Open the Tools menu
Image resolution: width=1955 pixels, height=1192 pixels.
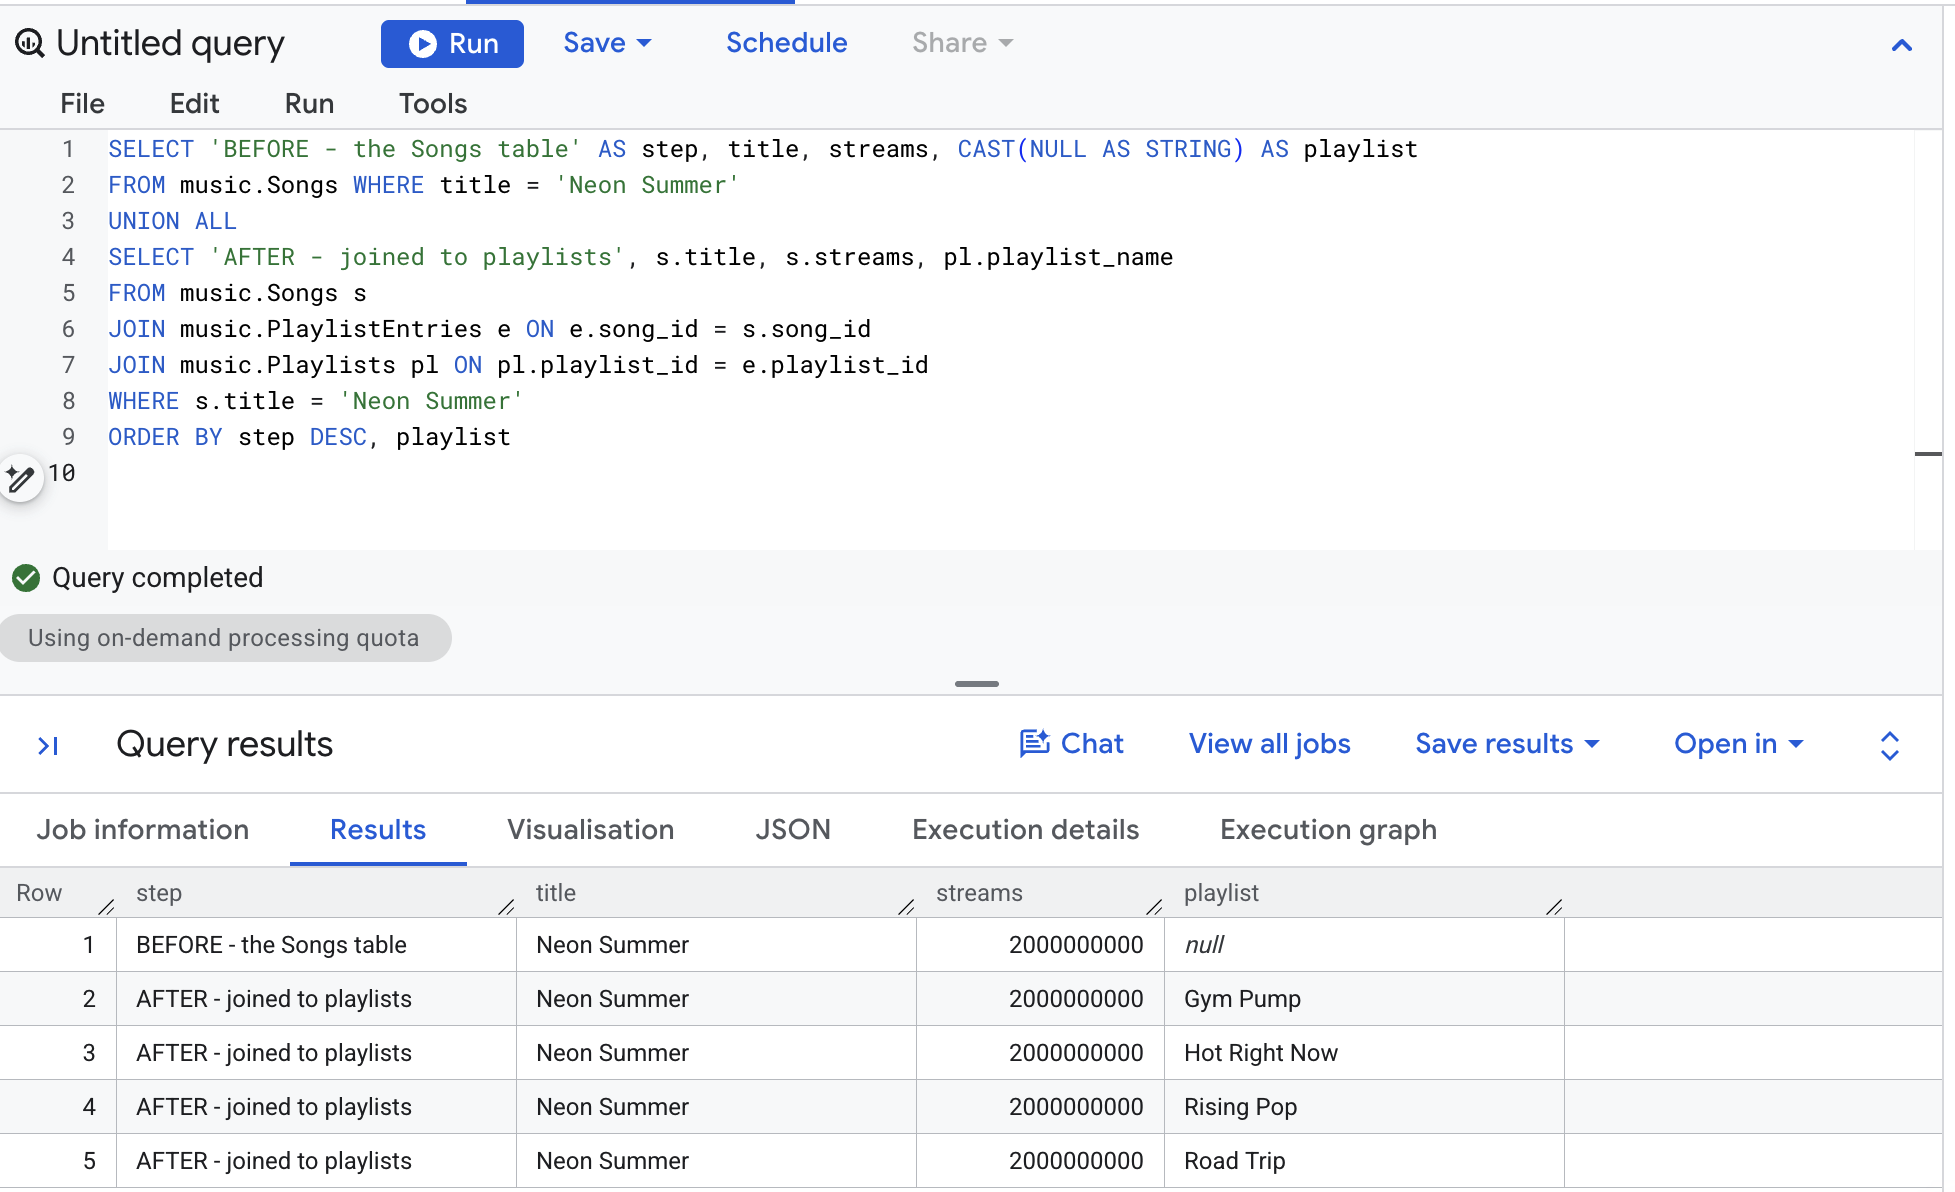(x=433, y=104)
